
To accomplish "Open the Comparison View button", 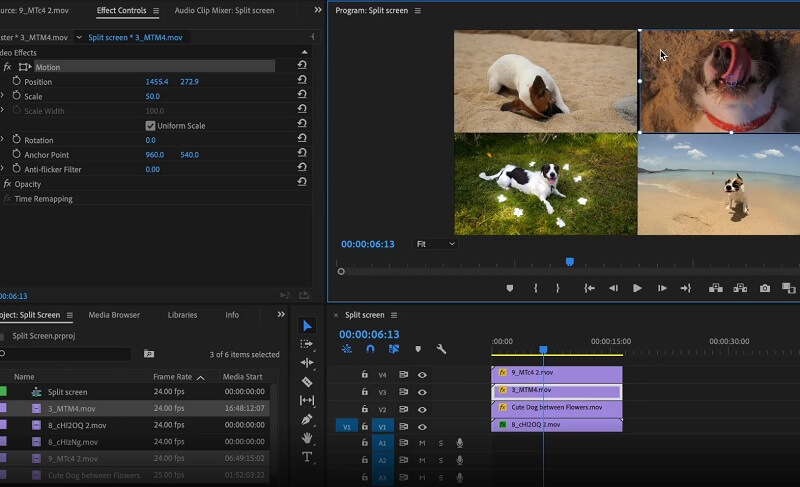I will tap(789, 288).
